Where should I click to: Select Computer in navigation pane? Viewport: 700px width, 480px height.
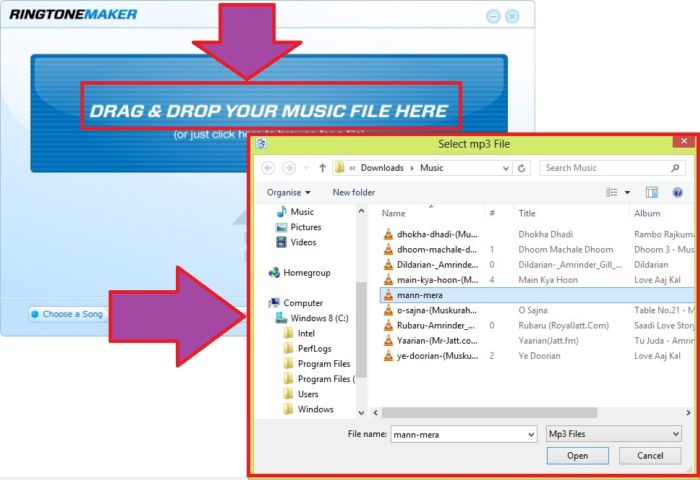click(x=296, y=303)
